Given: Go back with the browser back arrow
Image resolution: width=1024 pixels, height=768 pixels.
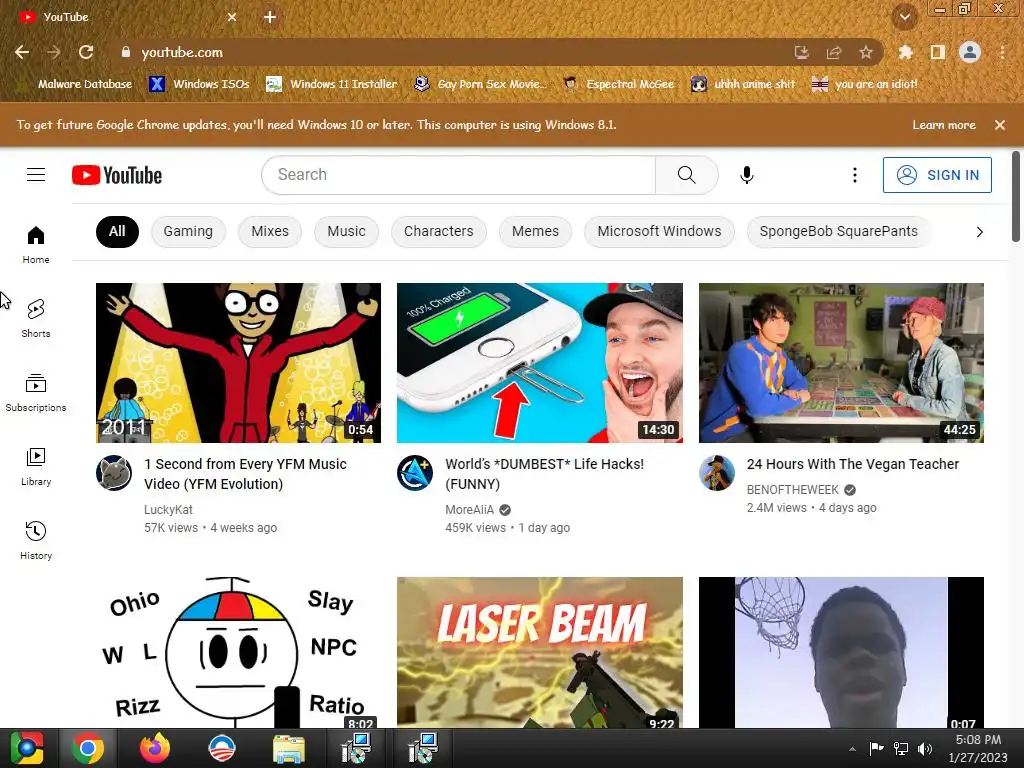Looking at the screenshot, I should tap(22, 52).
